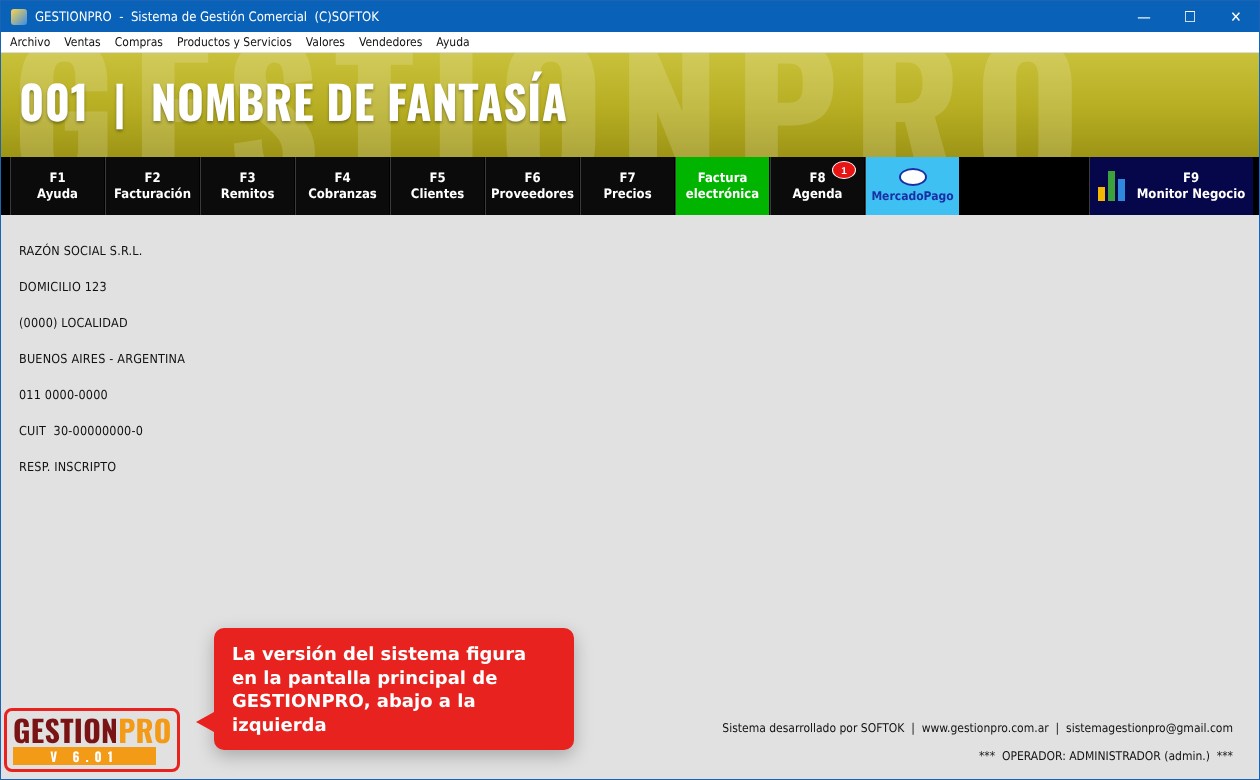1260x780 pixels.
Task: Maximize the GESTIONPRO window
Action: (1190, 17)
